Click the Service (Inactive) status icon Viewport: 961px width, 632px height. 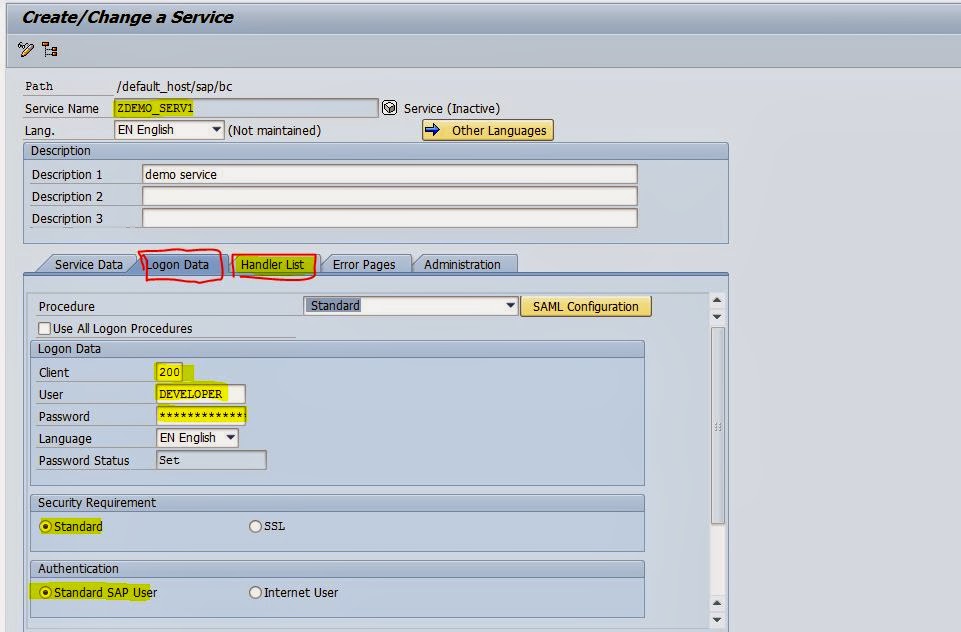388,108
